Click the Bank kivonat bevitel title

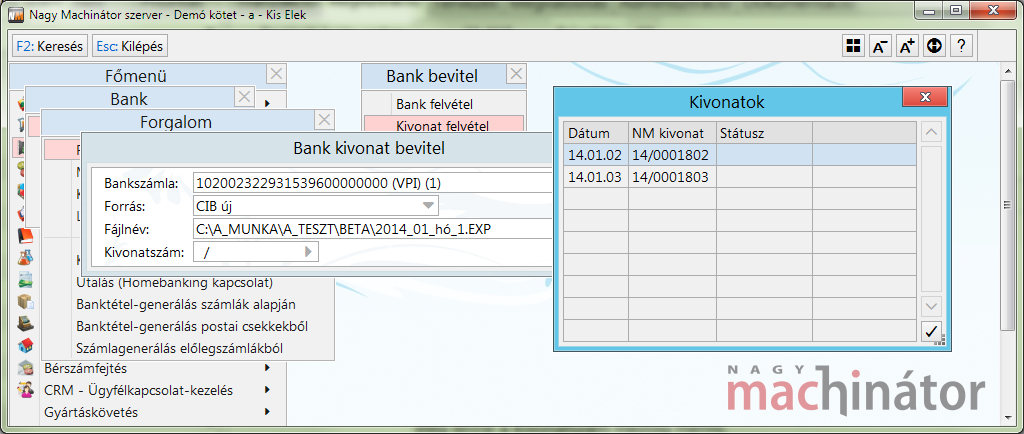(x=369, y=149)
